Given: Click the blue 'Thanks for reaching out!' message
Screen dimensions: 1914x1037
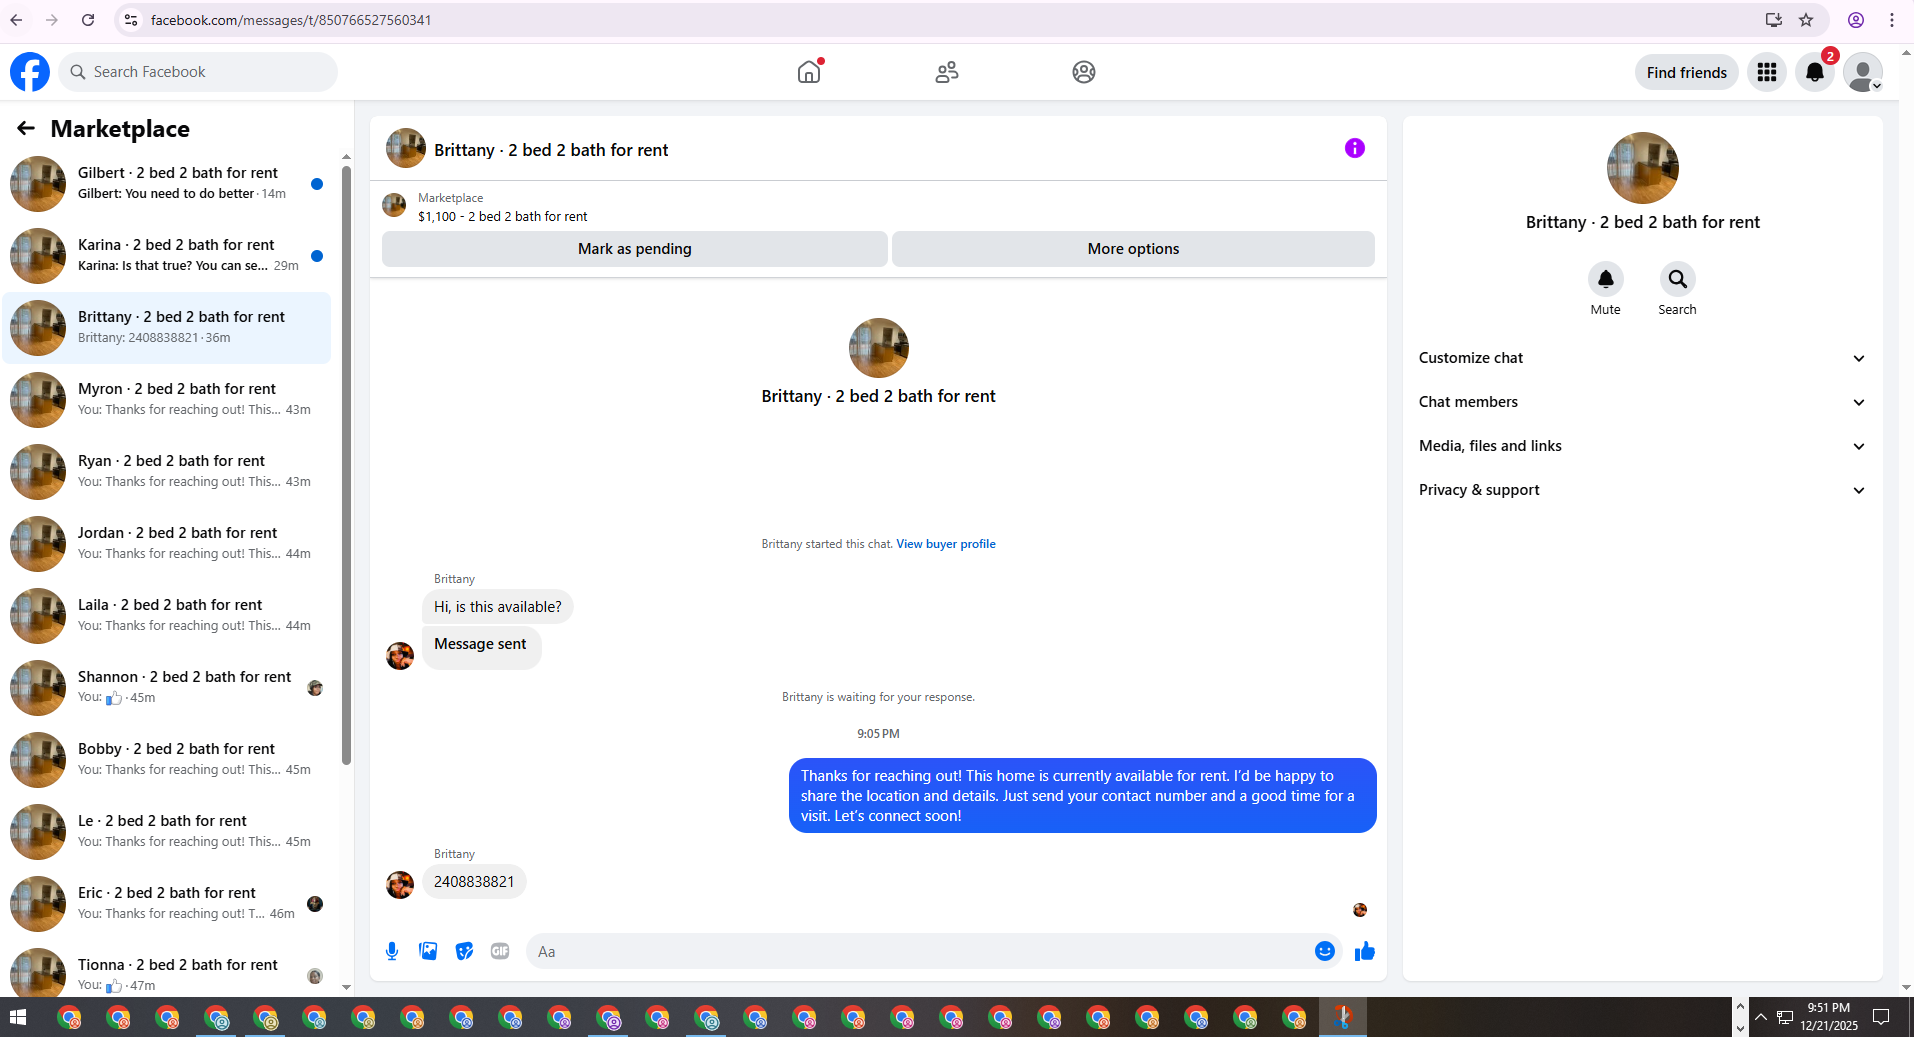Looking at the screenshot, I should (x=1083, y=796).
